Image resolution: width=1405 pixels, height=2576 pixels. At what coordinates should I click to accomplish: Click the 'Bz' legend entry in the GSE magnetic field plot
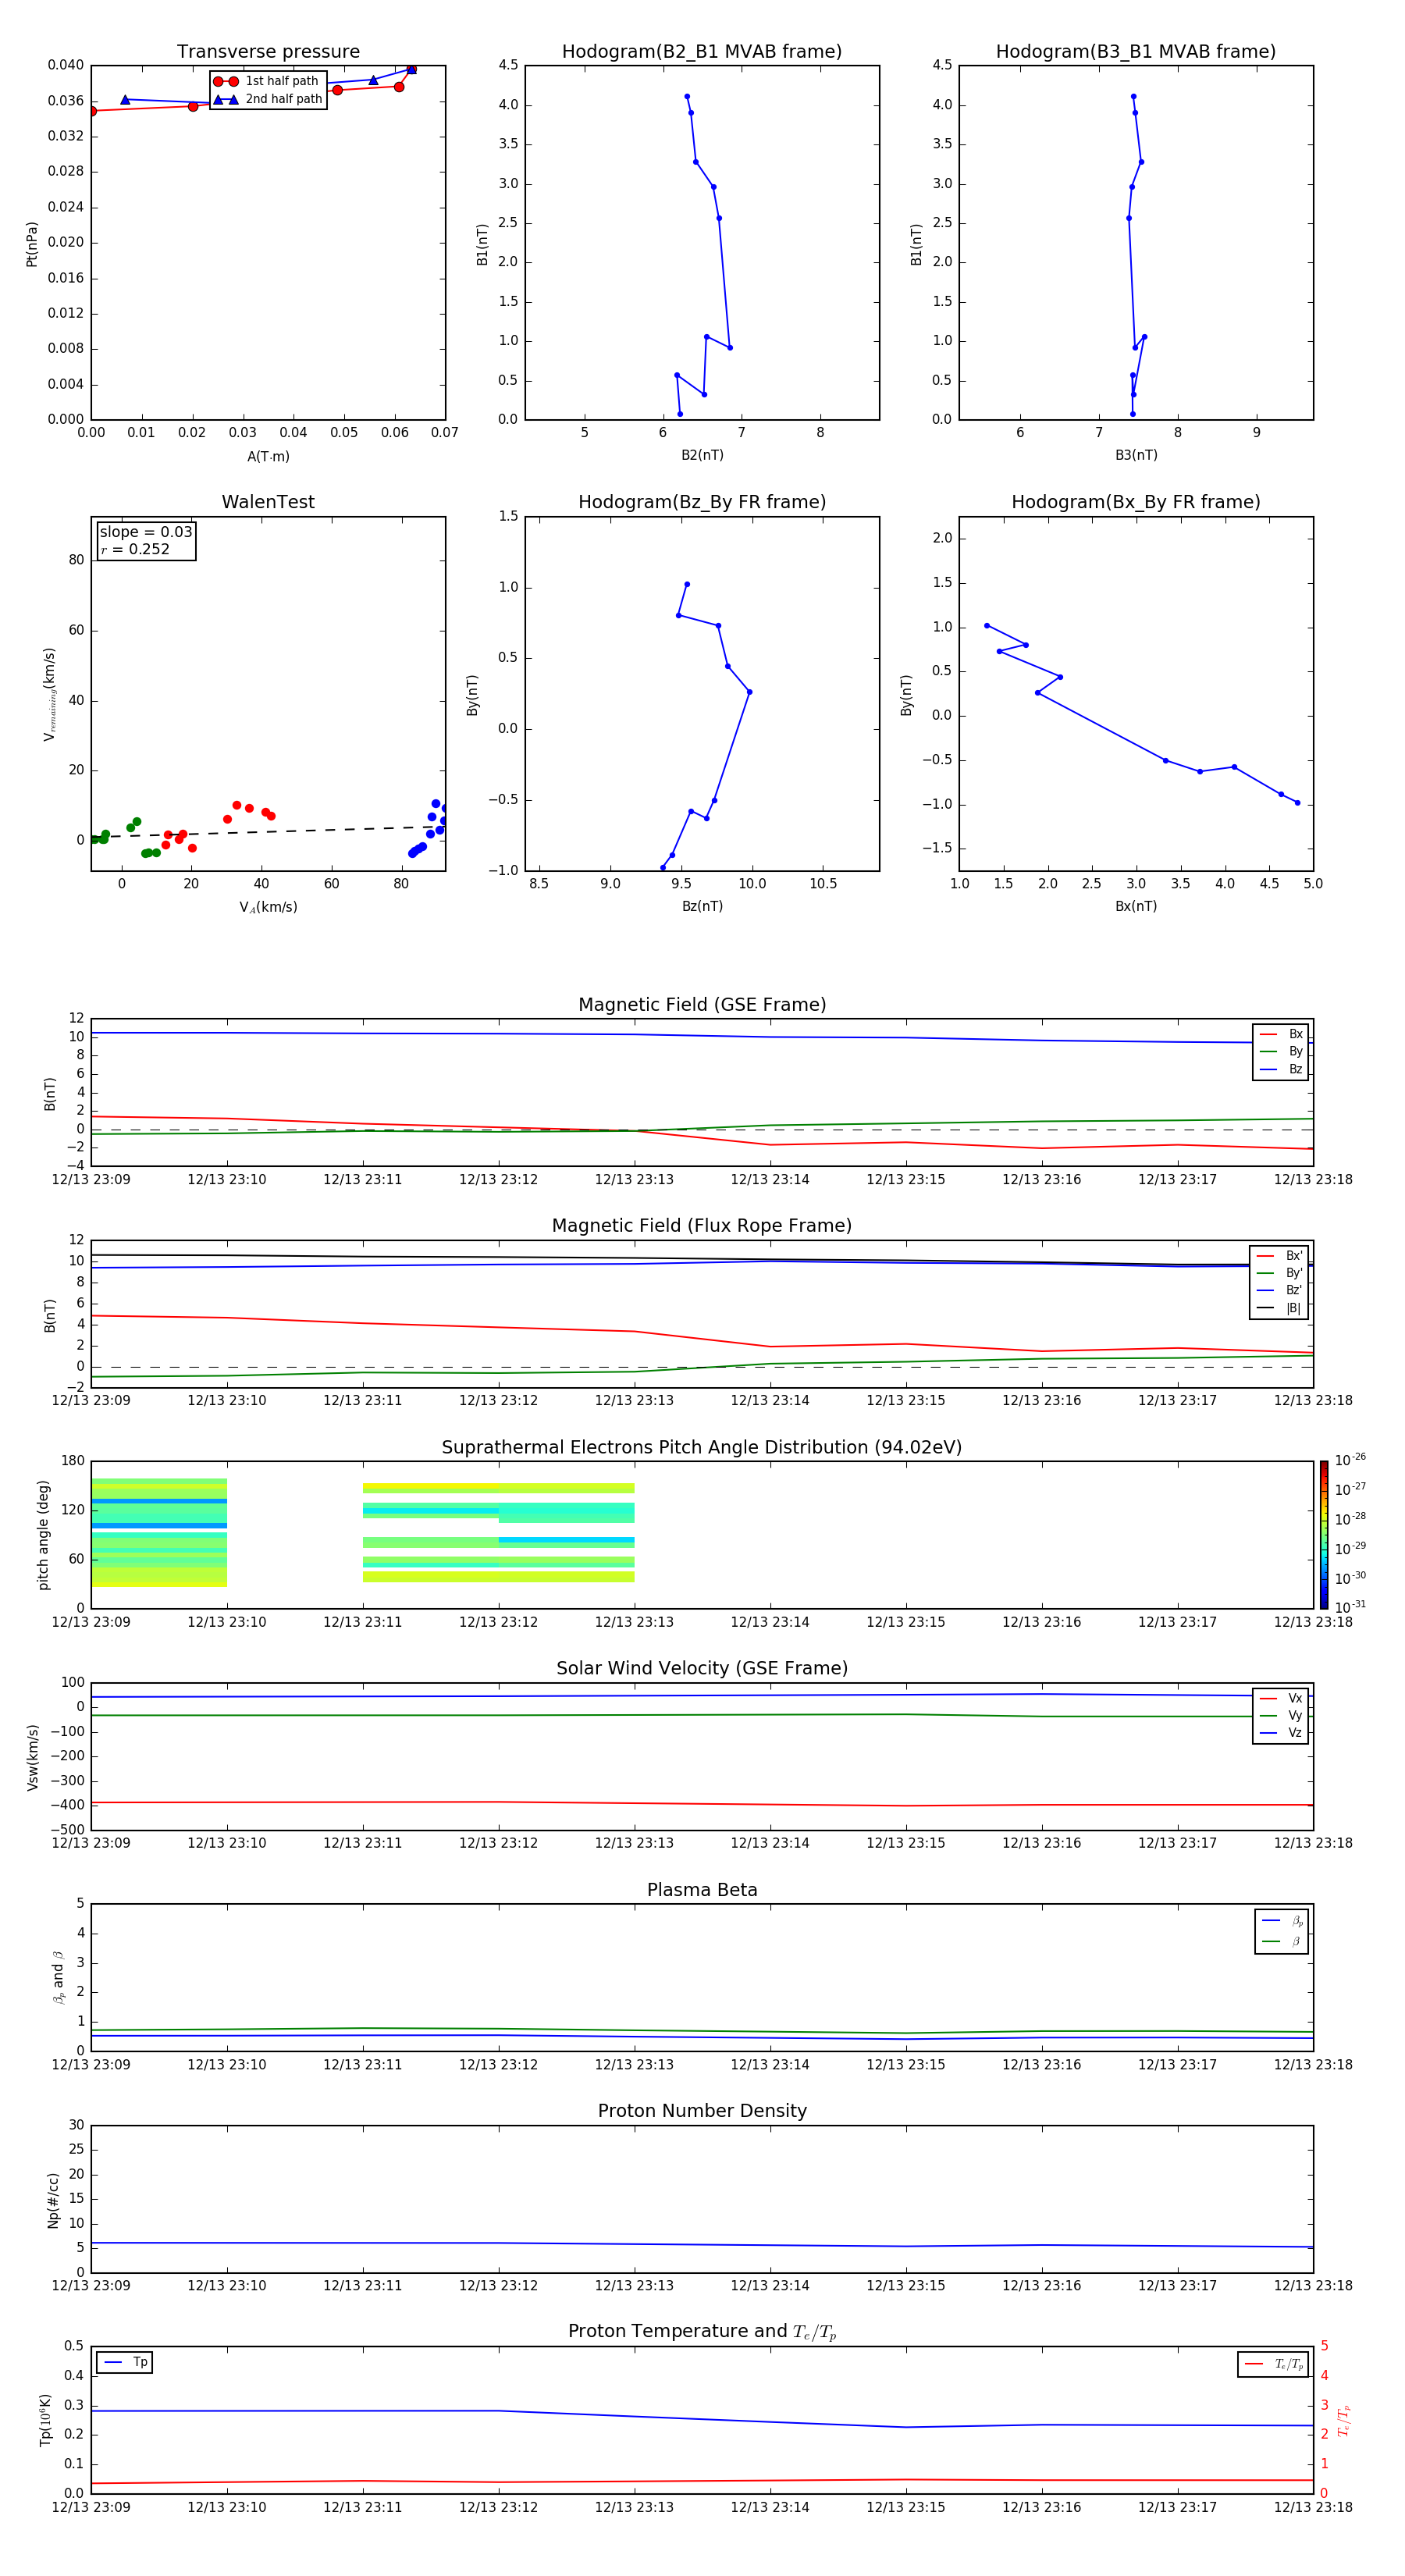(1281, 1069)
